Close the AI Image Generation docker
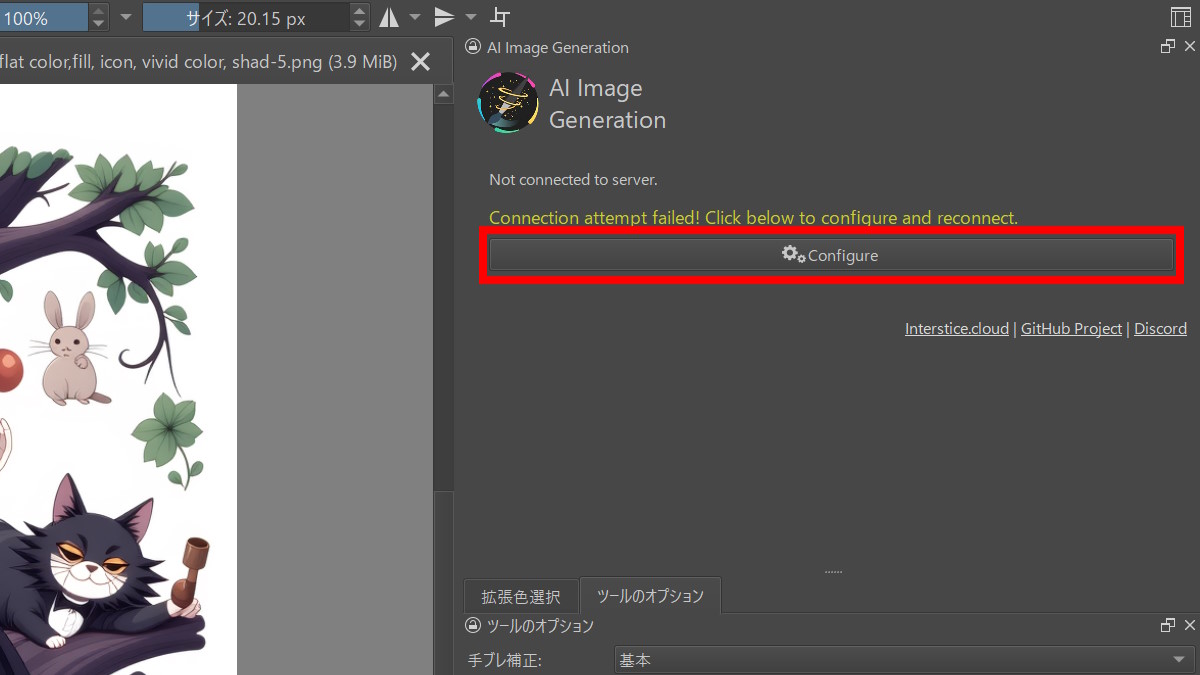The image size is (1200, 675). 1189,47
